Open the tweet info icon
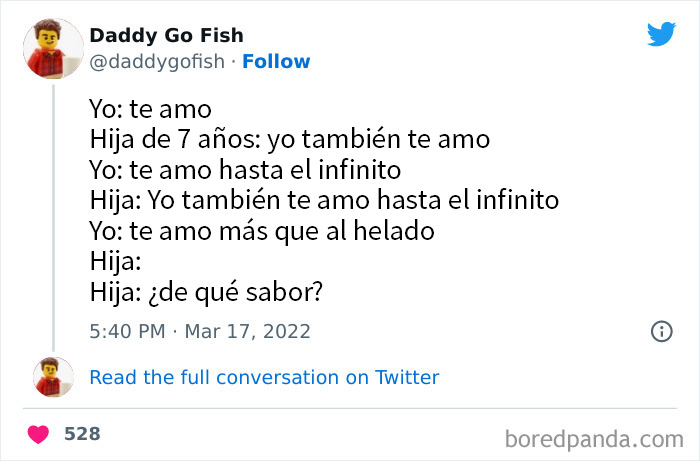Screen dimensions: 700x461 coord(661,331)
